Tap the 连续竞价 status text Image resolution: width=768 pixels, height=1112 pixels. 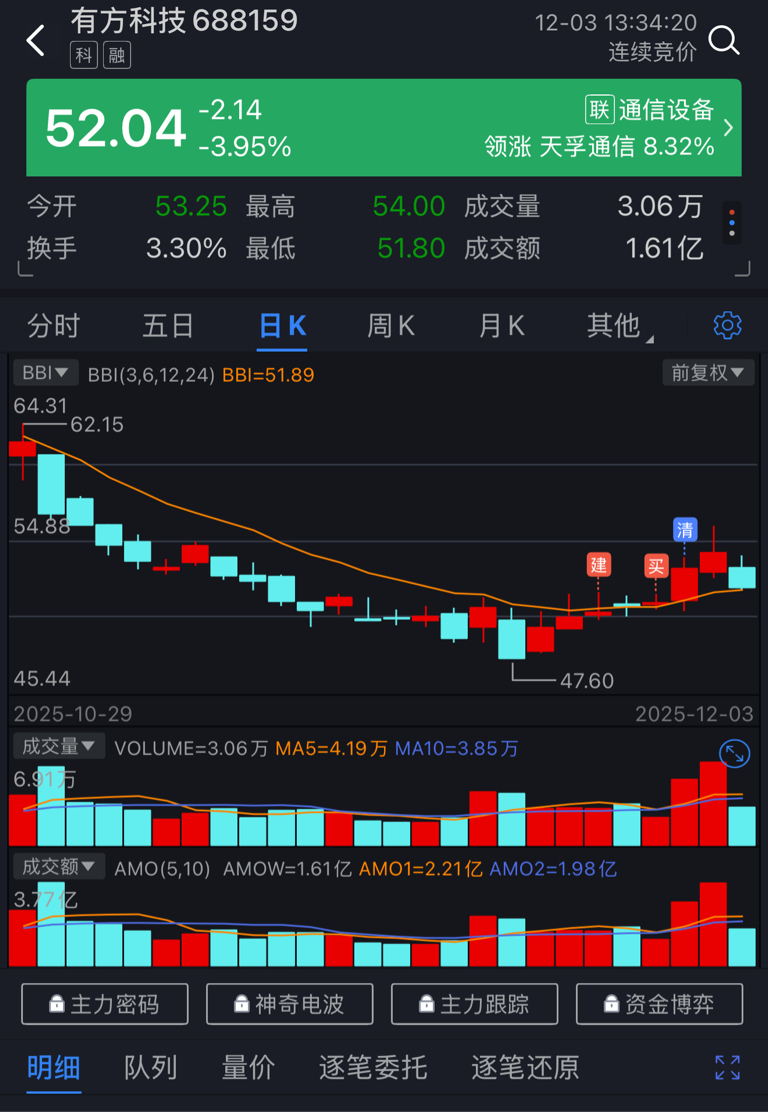point(652,52)
